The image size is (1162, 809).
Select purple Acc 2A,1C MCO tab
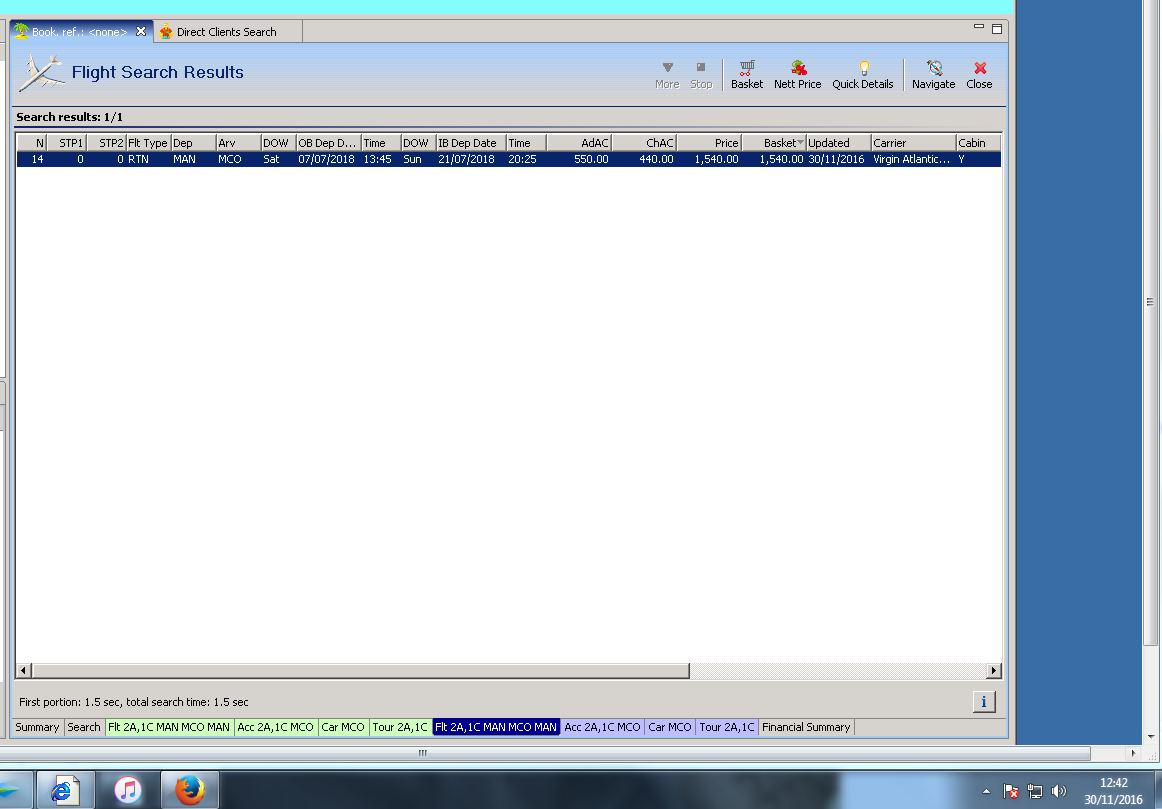602,727
